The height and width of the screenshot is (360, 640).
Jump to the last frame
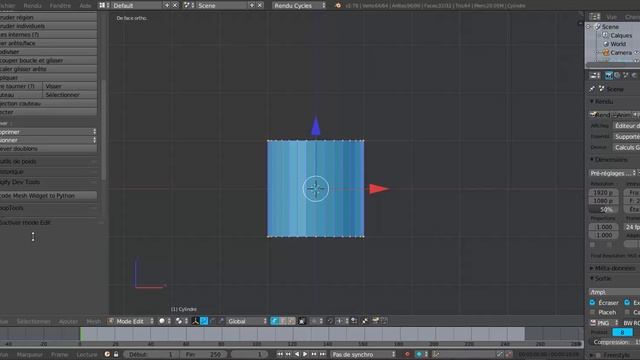pos(322,354)
